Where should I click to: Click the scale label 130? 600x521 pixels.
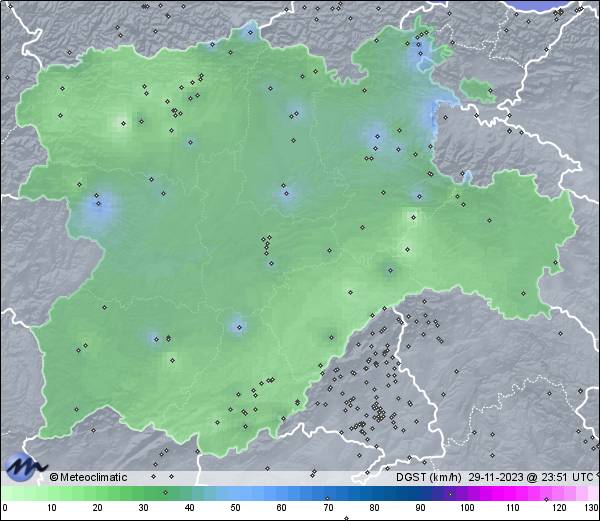tap(592, 508)
